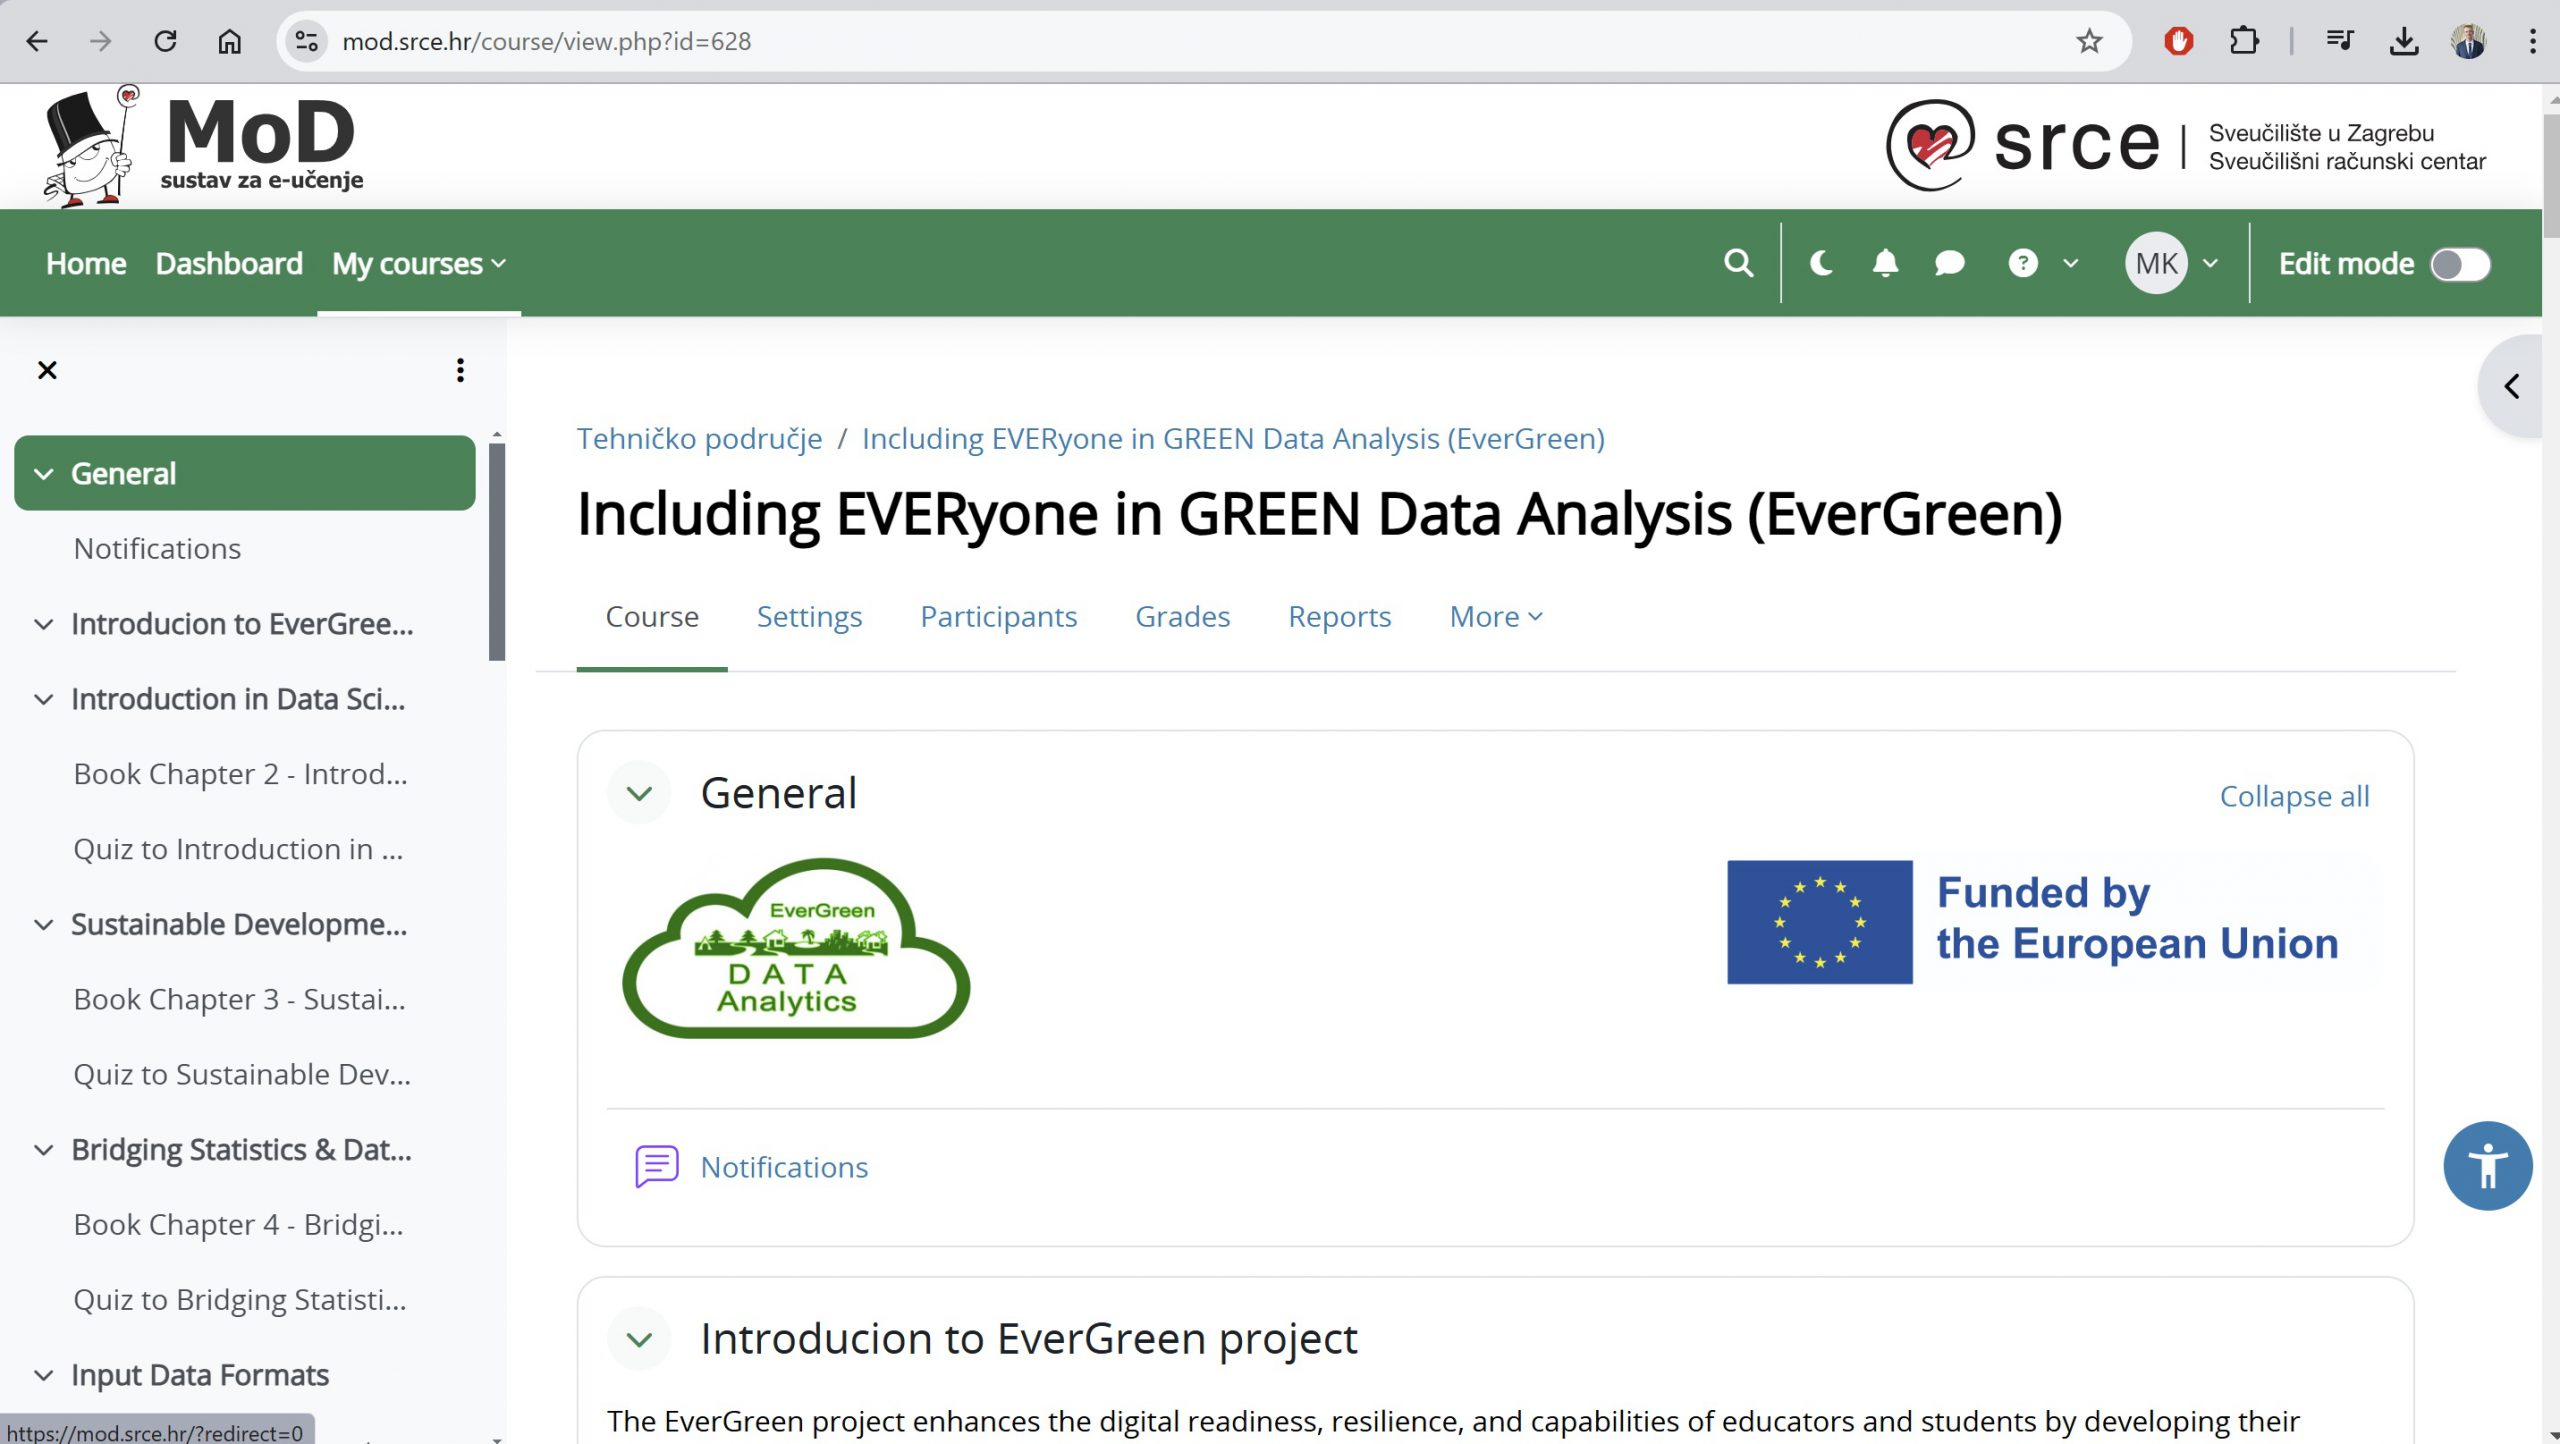Reload the current browser page
Image resolution: width=2560 pixels, height=1444 pixels.
tap(165, 41)
